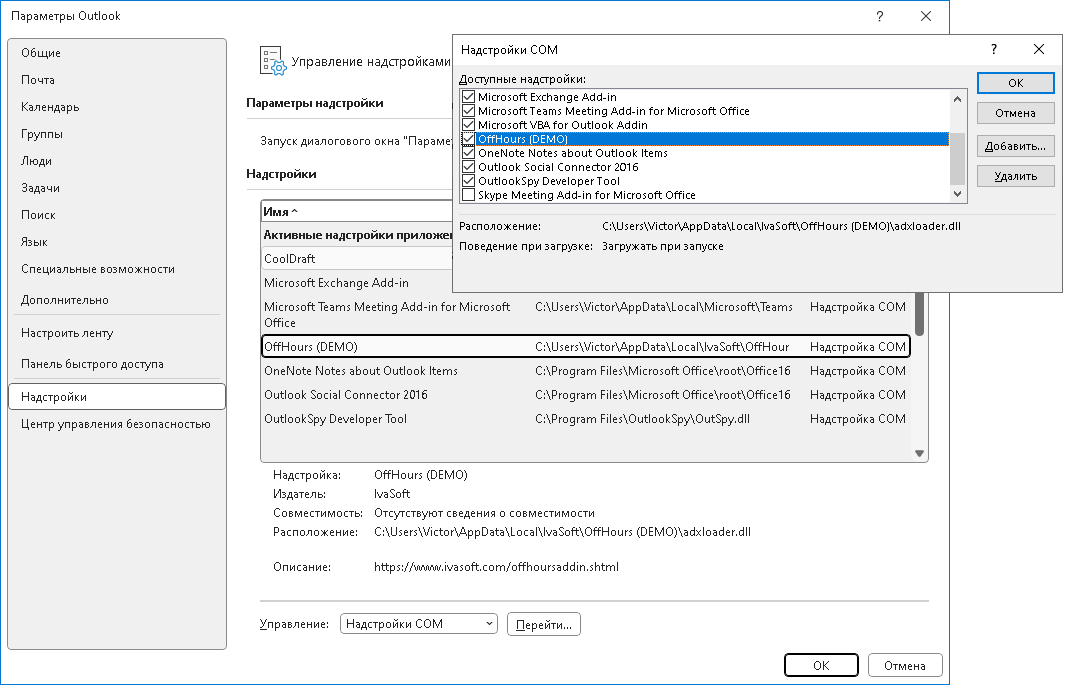The width and height of the screenshot is (1066, 694).
Task: Open the Календарь settings category
Action: (117, 107)
